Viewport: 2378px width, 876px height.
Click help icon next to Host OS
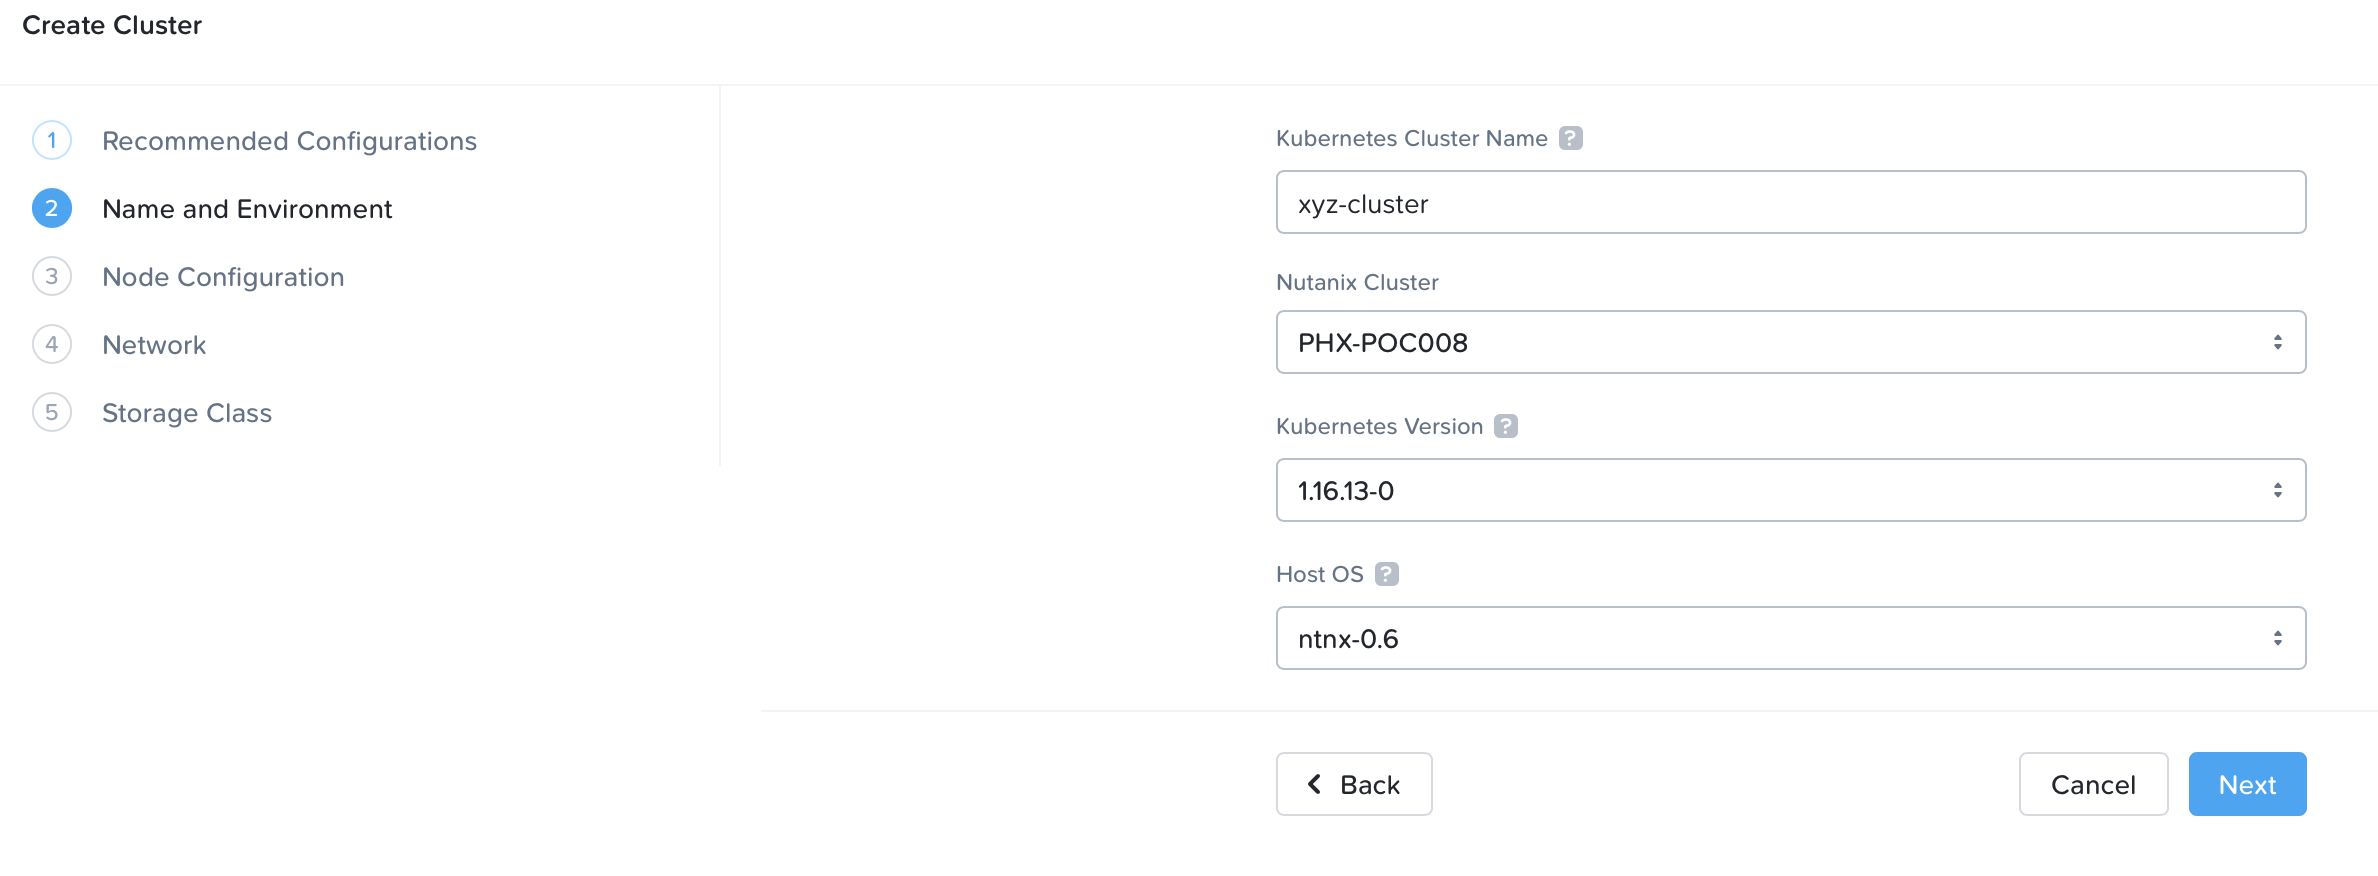click(1387, 574)
